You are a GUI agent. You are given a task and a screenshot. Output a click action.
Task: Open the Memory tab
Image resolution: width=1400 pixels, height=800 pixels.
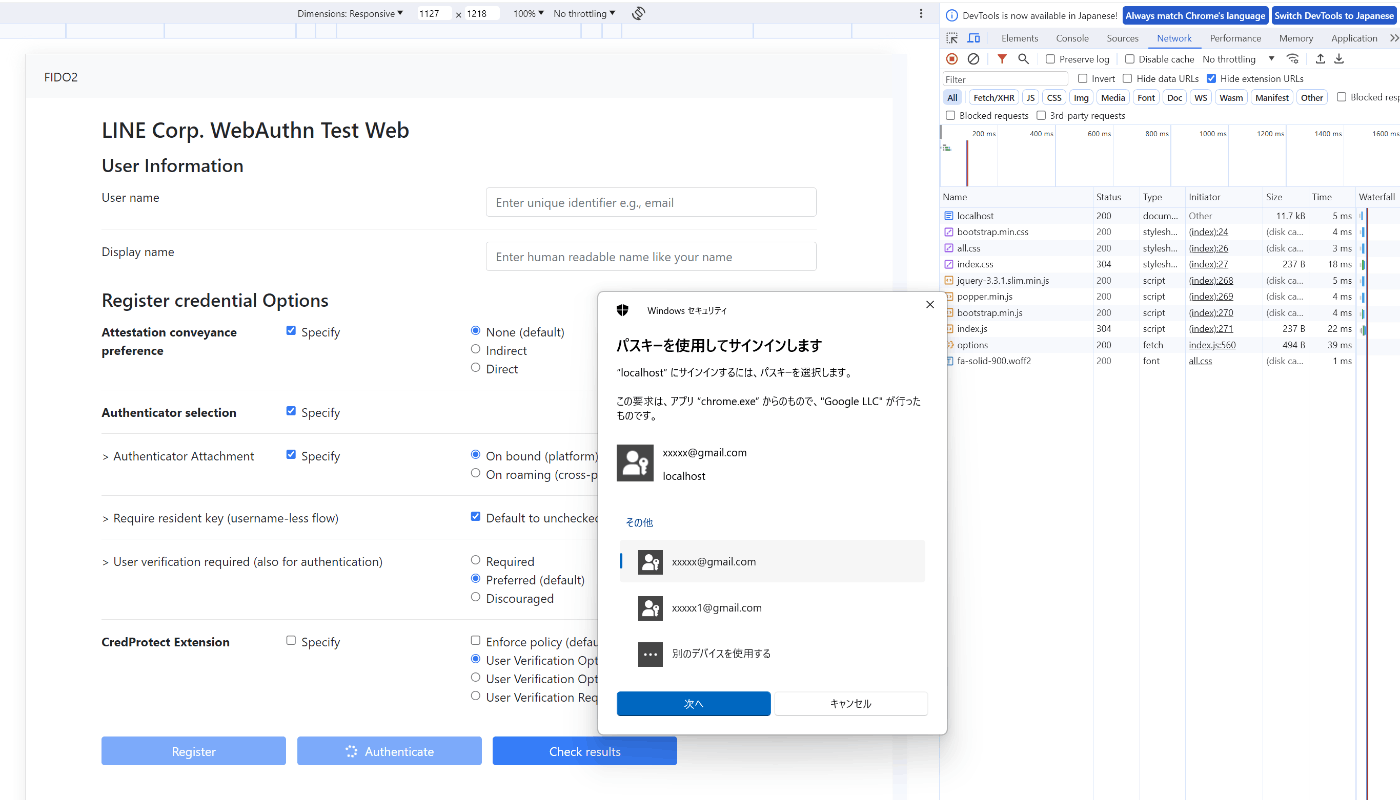(1296, 38)
